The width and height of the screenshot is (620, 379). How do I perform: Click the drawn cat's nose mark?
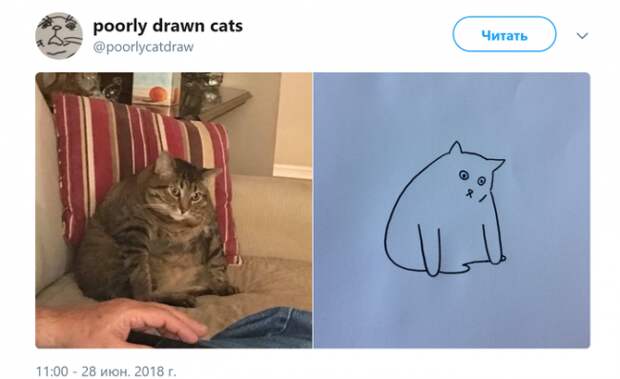pos(469,193)
